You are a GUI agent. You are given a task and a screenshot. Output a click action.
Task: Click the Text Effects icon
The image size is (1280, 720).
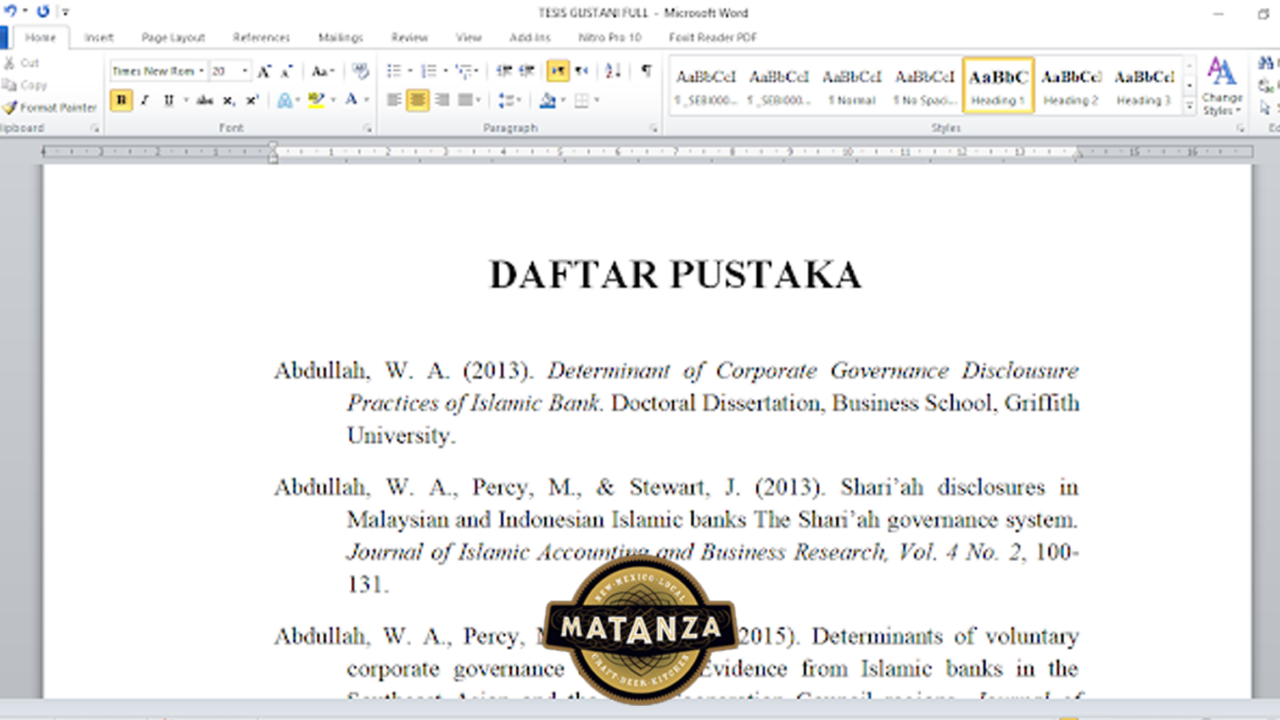point(285,100)
